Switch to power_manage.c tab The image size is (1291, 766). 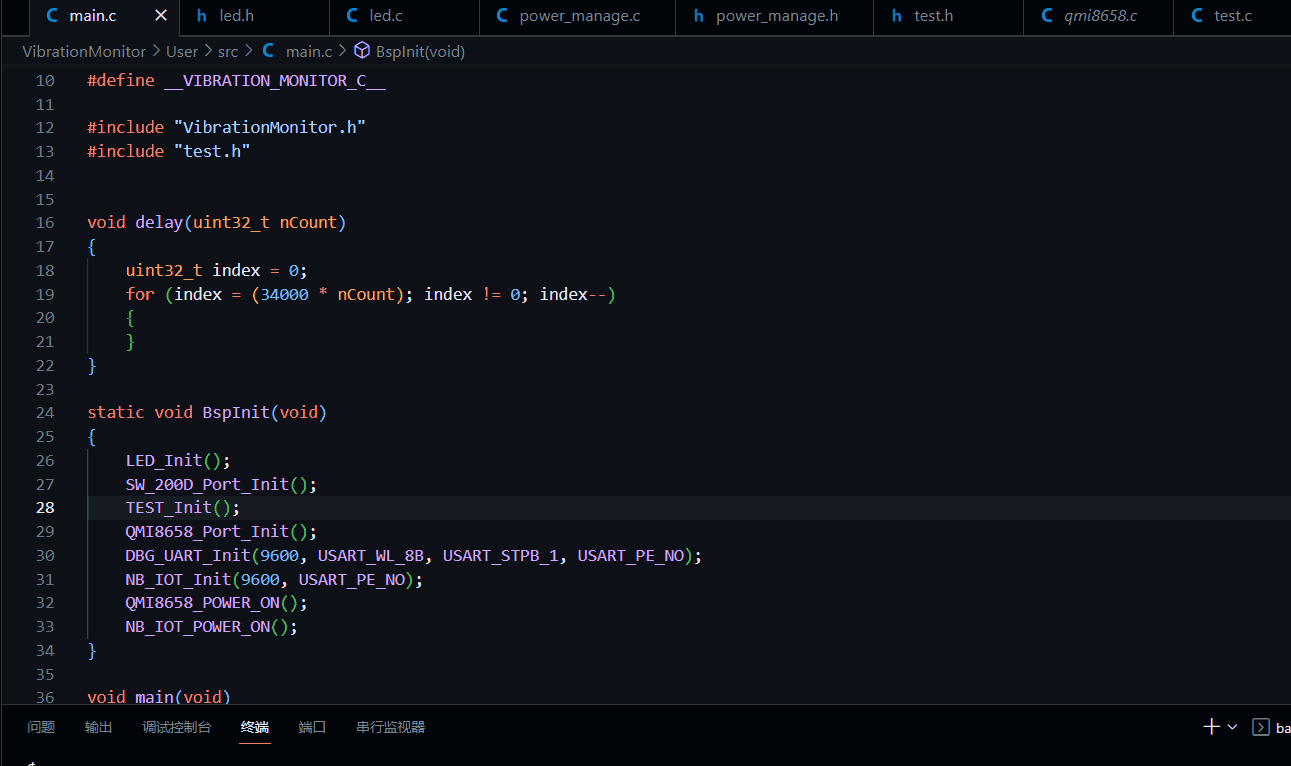coord(577,16)
